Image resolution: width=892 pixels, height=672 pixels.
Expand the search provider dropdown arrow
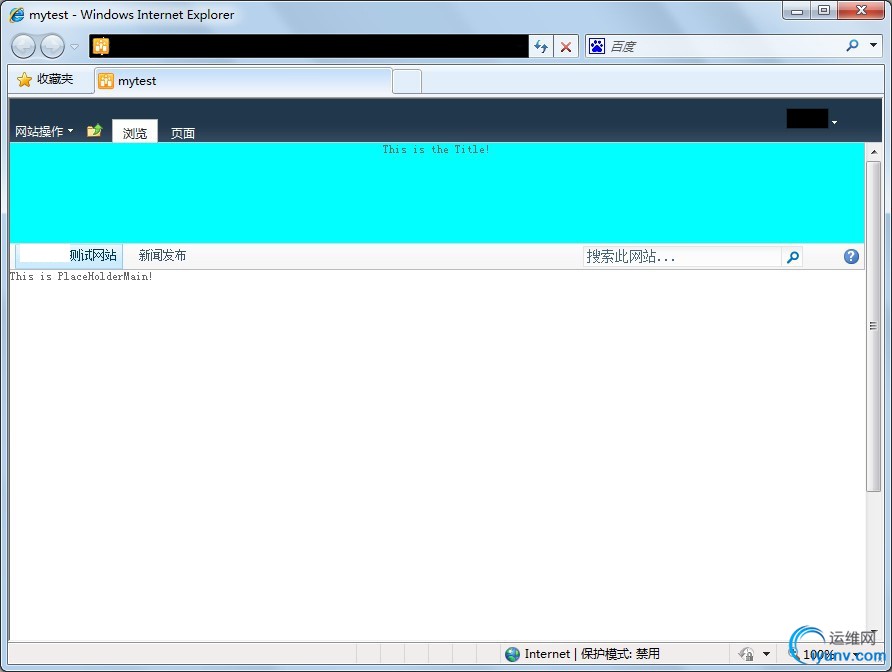(873, 45)
